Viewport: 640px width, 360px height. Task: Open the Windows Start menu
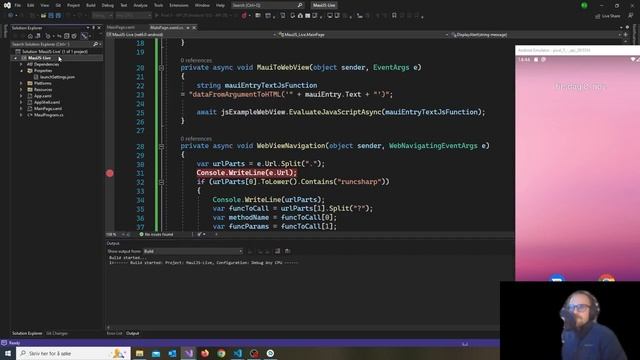point(8,353)
